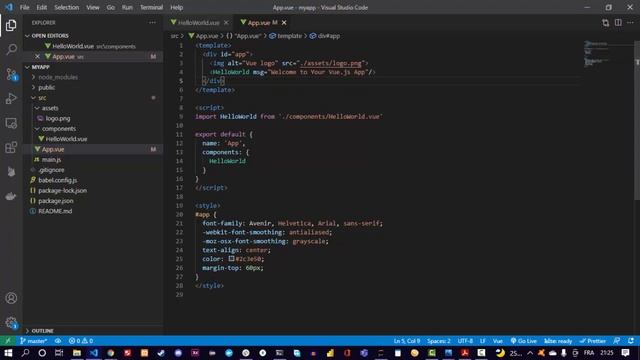Image resolution: width=640 pixels, height=360 pixels.
Task: Click LF end-of-line selector
Action: point(482,341)
